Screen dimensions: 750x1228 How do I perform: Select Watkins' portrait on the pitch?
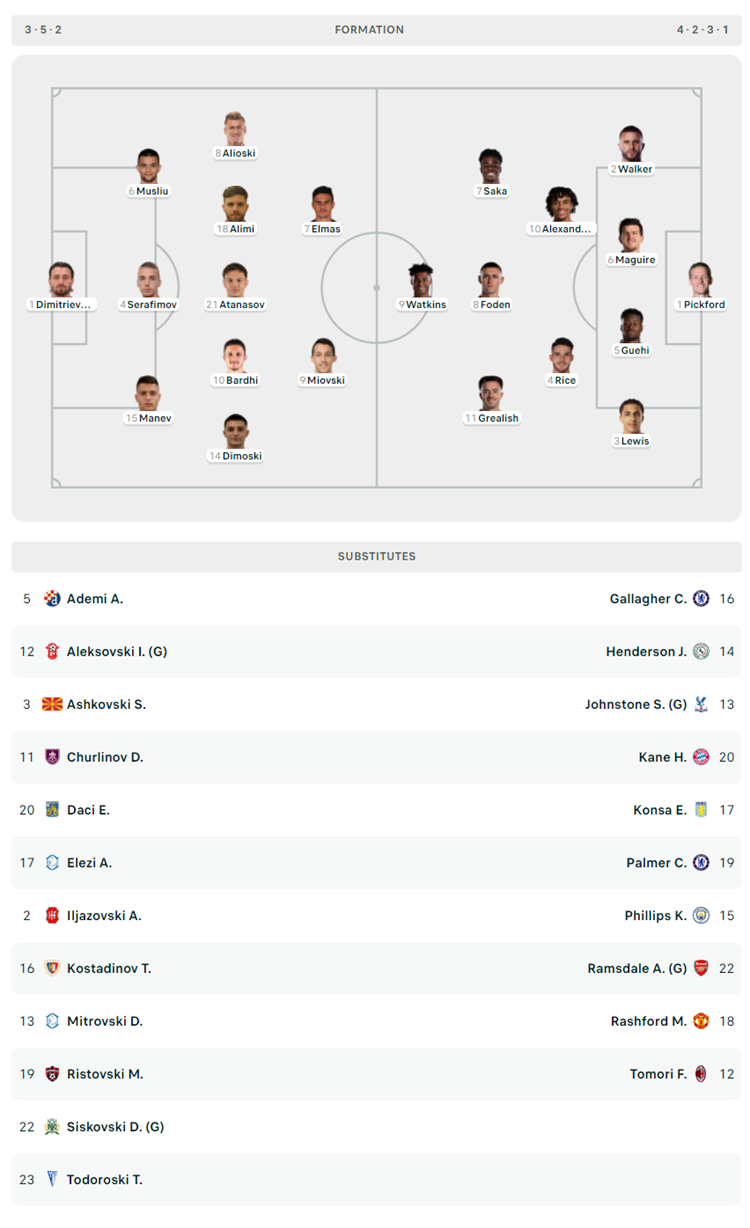[x=422, y=279]
